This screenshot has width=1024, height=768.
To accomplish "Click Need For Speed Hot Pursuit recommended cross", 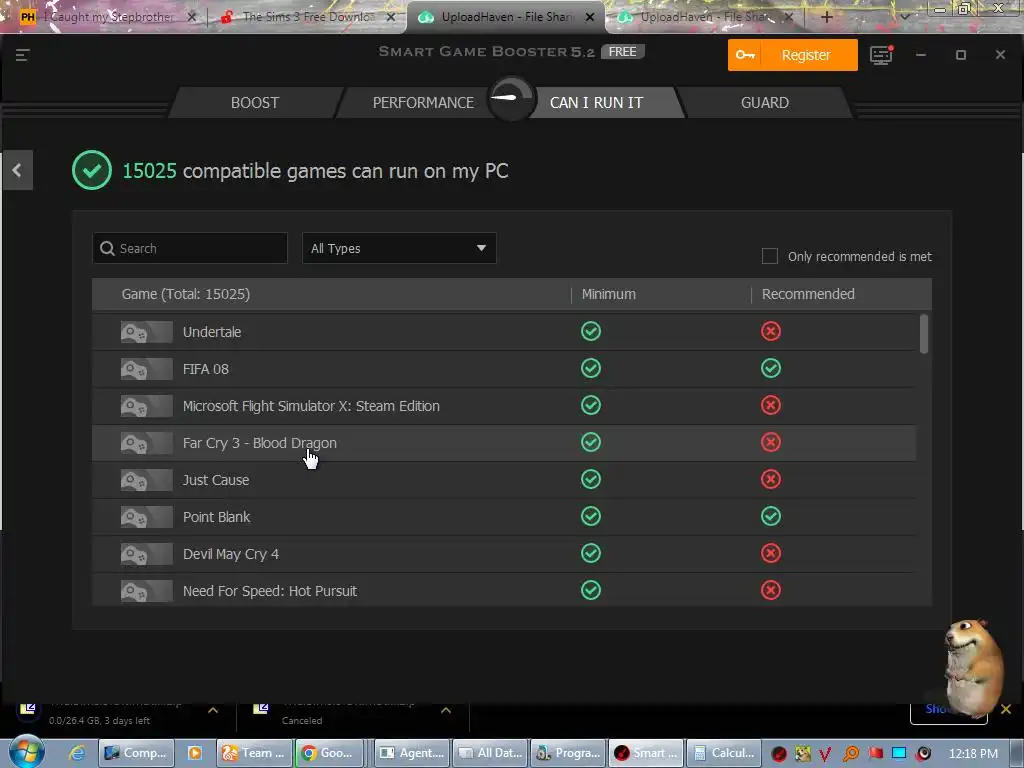I will (771, 590).
